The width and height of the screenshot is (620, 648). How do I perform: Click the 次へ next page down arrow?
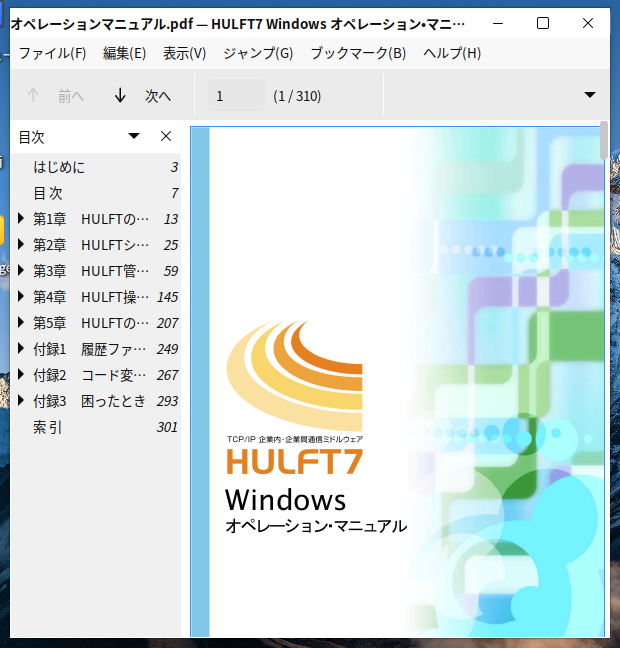[x=120, y=95]
